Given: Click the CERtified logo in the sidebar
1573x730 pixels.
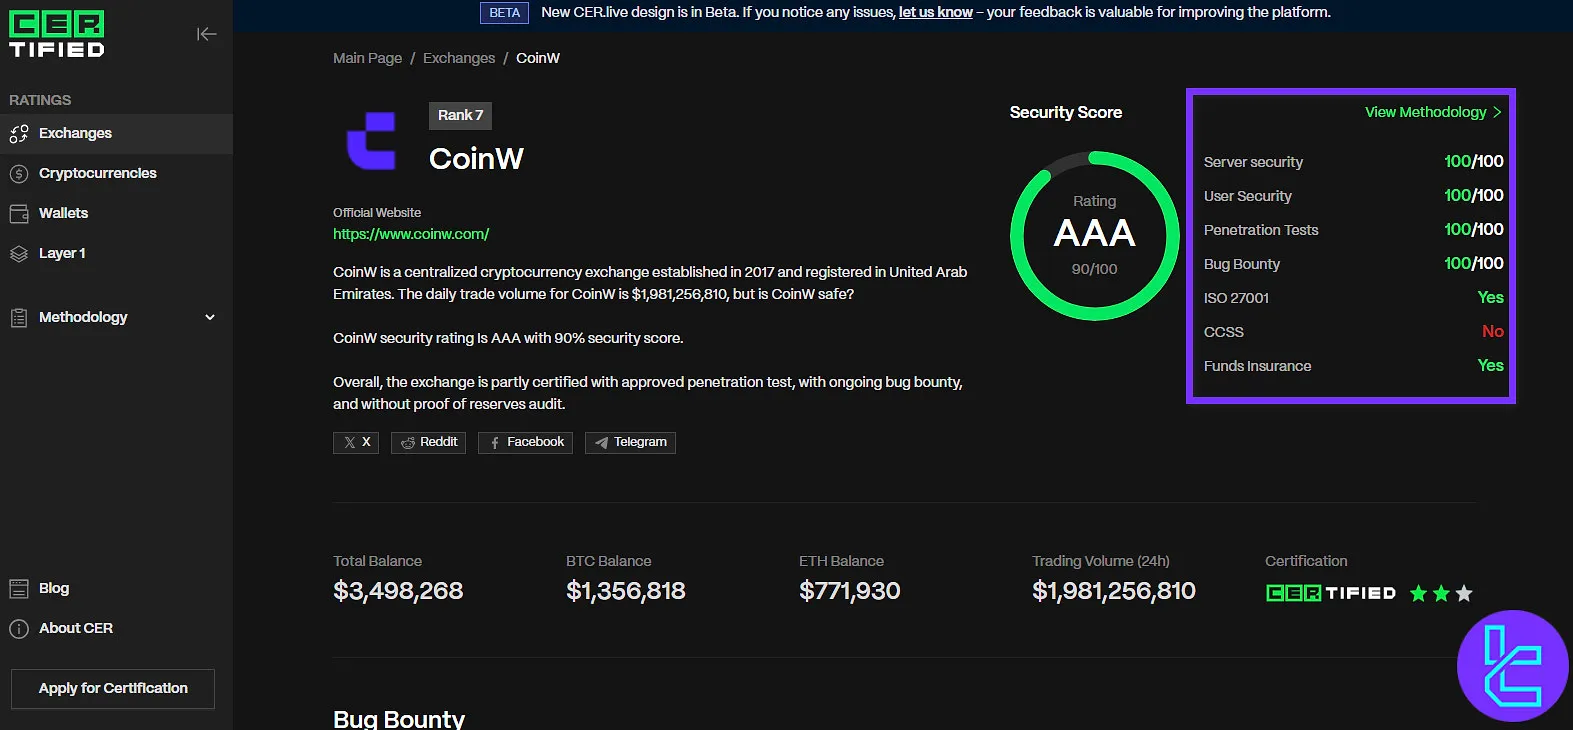Looking at the screenshot, I should tap(57, 35).
